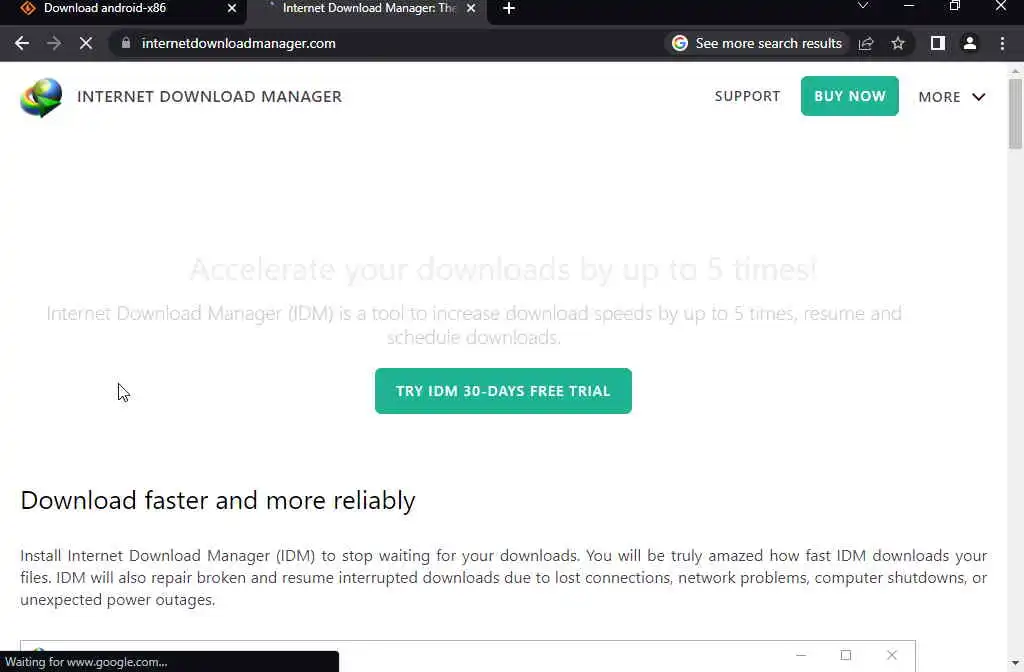
Task: Click the Download faster and more reliably heading
Action: [217, 500]
